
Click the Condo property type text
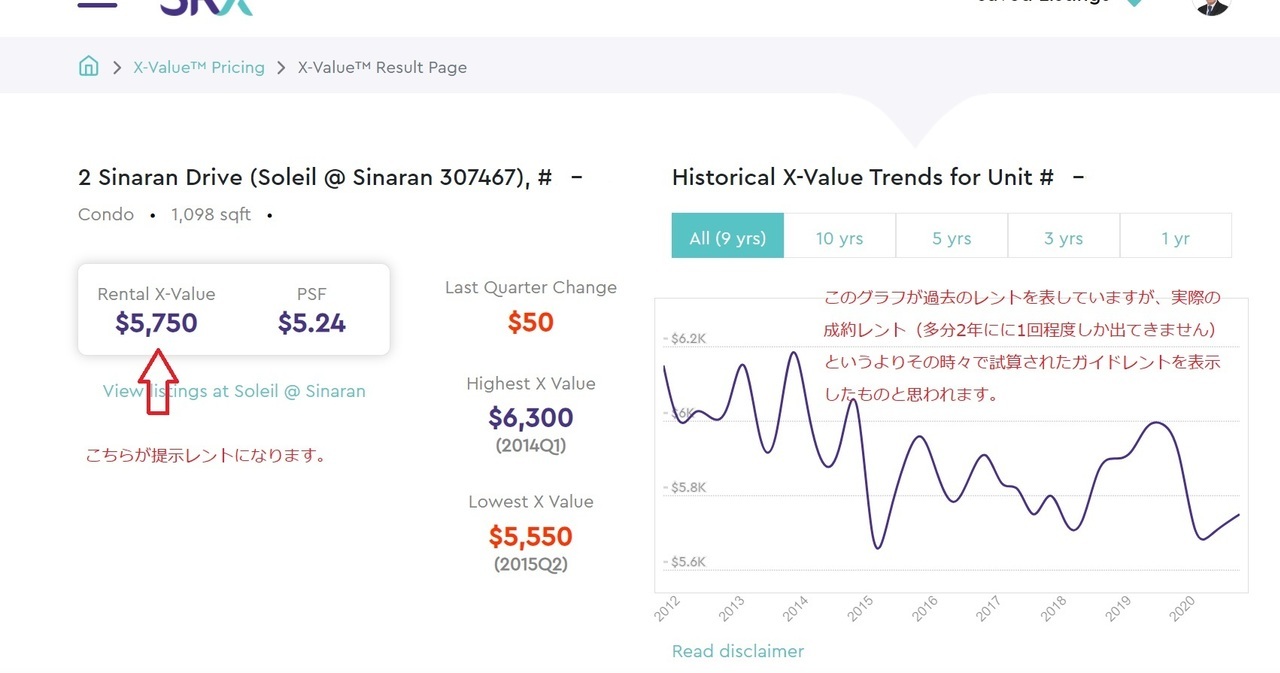[x=106, y=215]
